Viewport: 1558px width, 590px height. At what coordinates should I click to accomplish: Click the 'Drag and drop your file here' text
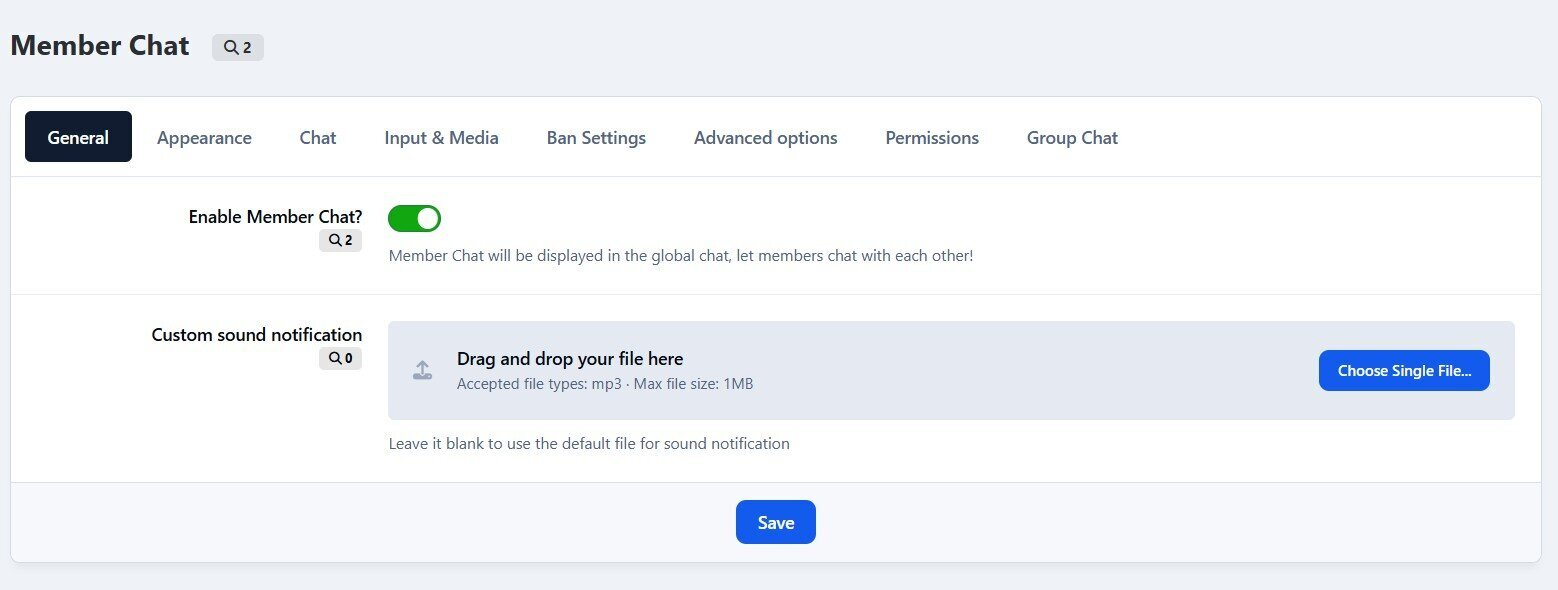[569, 359]
